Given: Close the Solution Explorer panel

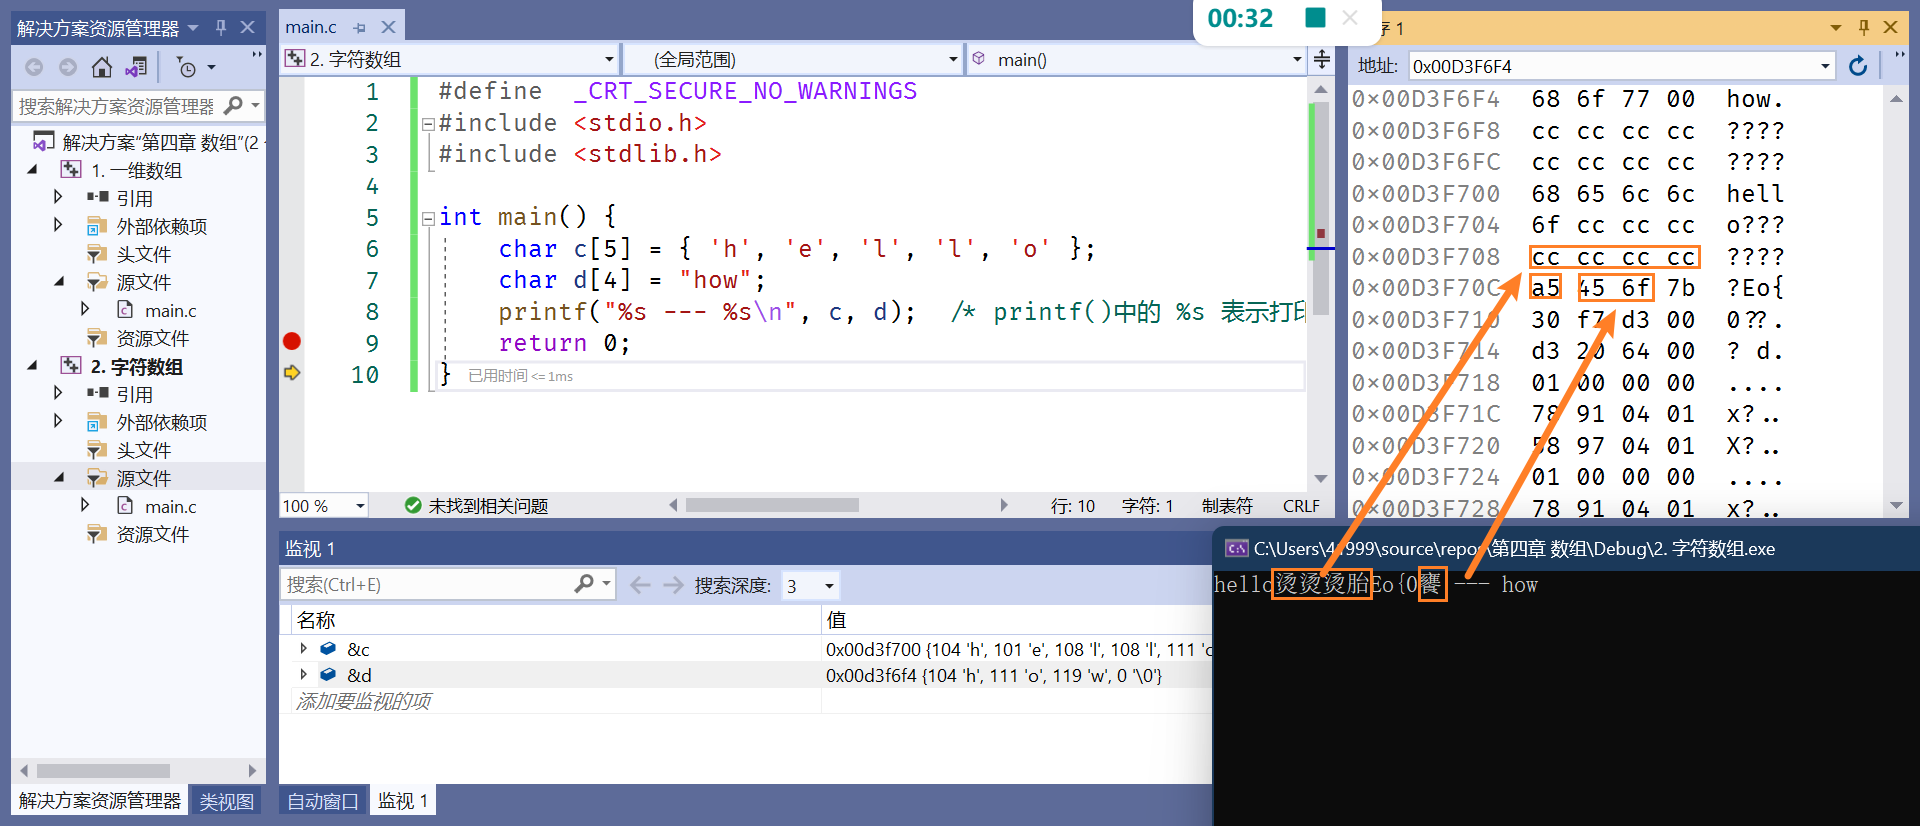Looking at the screenshot, I should point(247,28).
